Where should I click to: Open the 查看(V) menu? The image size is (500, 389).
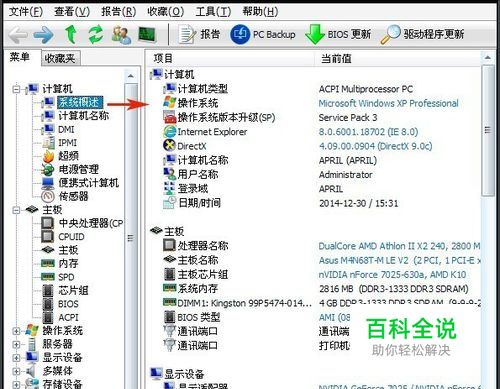tap(72, 12)
